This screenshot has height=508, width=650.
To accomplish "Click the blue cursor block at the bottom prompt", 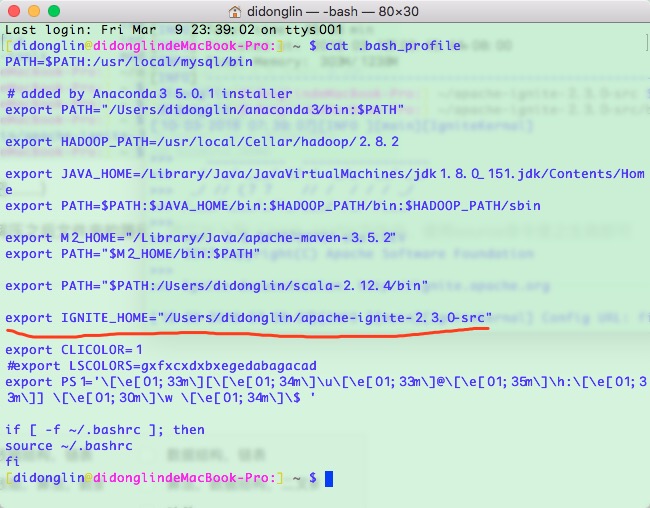I will (x=329, y=479).
